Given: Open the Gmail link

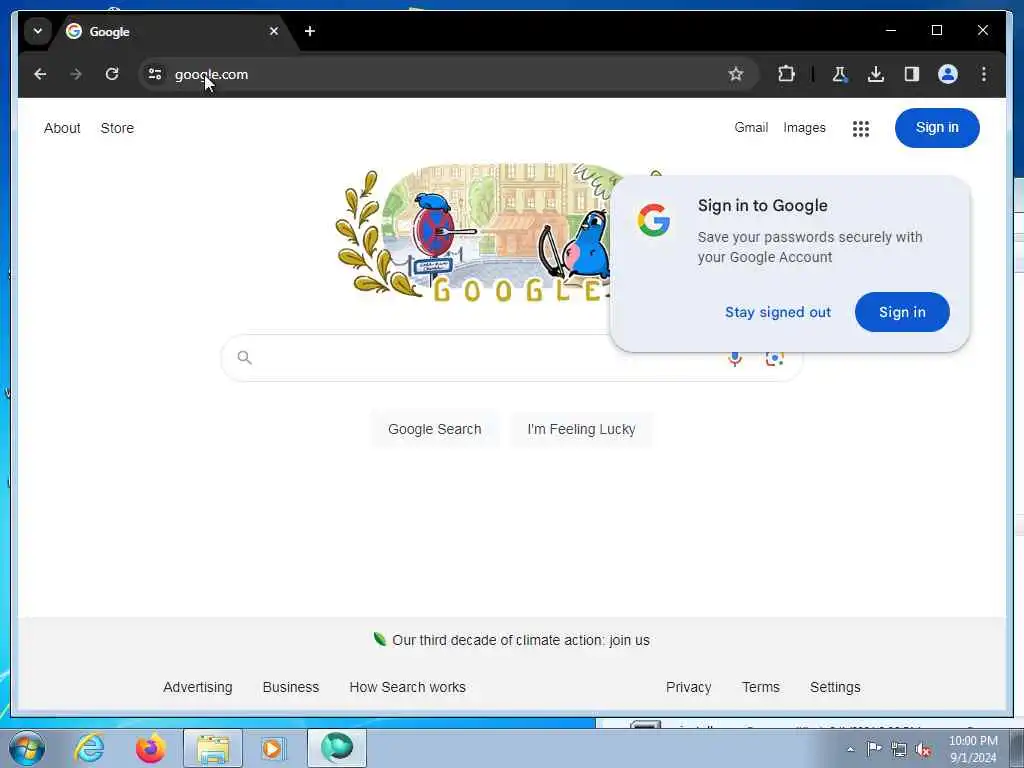Looking at the screenshot, I should 751,127.
